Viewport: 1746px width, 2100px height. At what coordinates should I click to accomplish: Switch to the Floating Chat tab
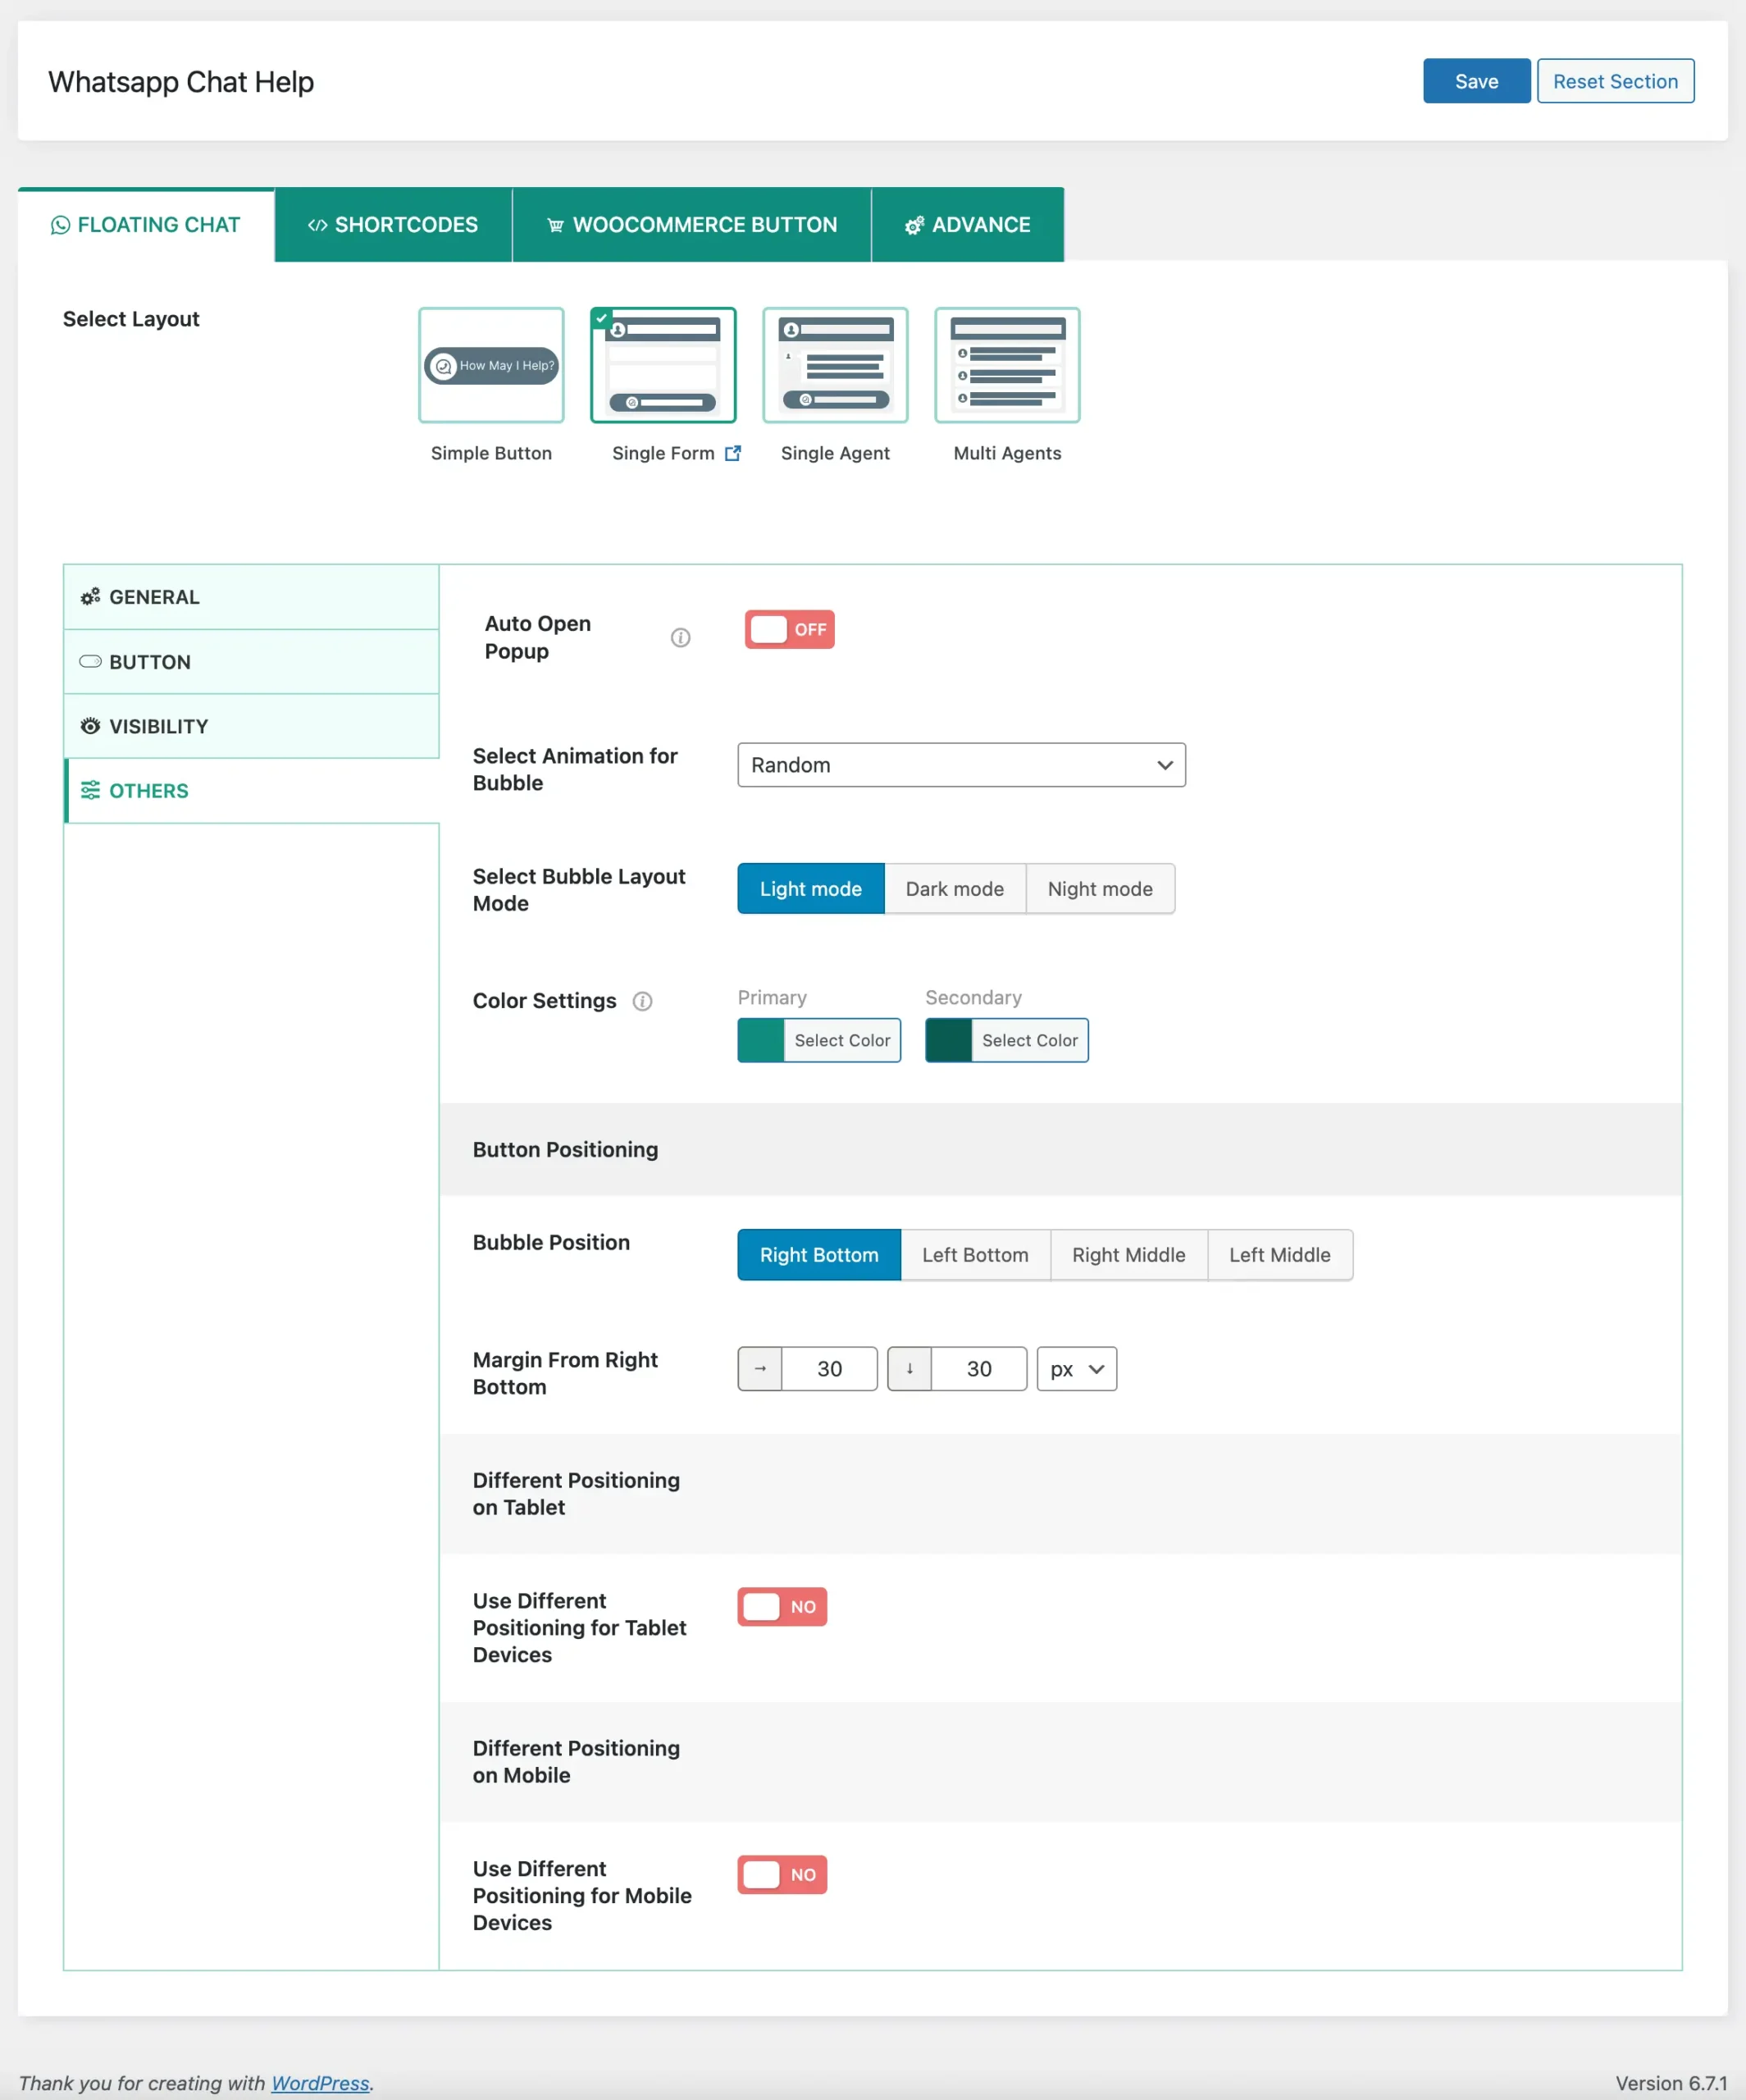[x=146, y=225]
